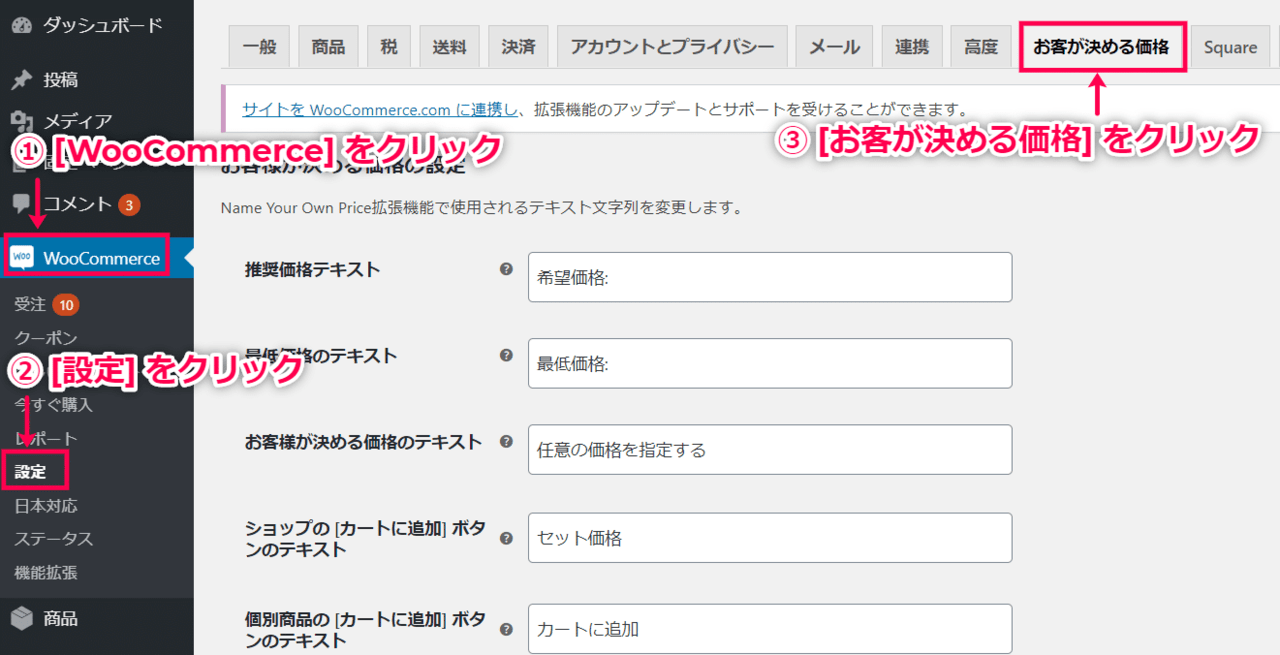
Task: Open the 税 tab
Action: [389, 47]
